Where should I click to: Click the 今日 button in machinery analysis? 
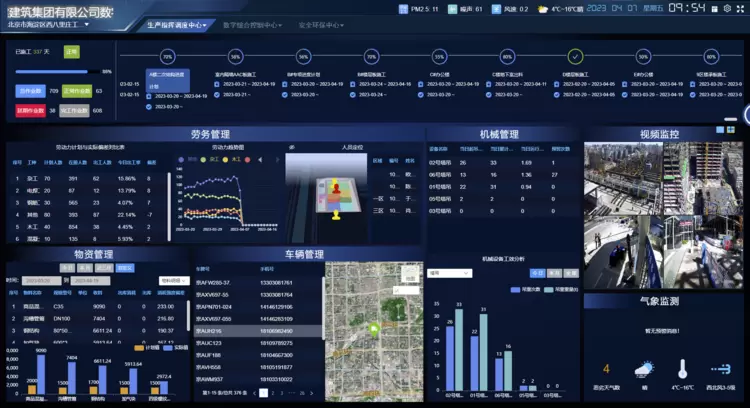(535, 272)
